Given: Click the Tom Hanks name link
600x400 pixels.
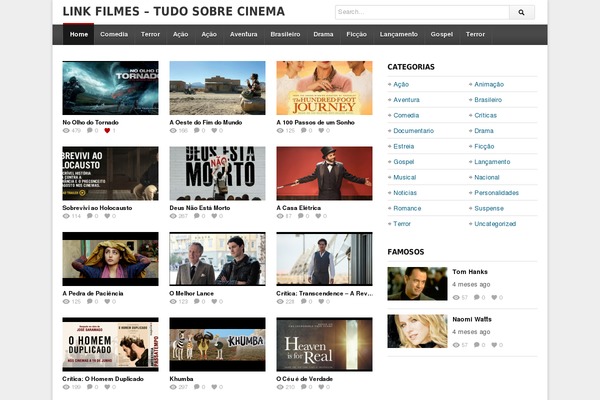Looking at the screenshot, I should [x=470, y=272].
